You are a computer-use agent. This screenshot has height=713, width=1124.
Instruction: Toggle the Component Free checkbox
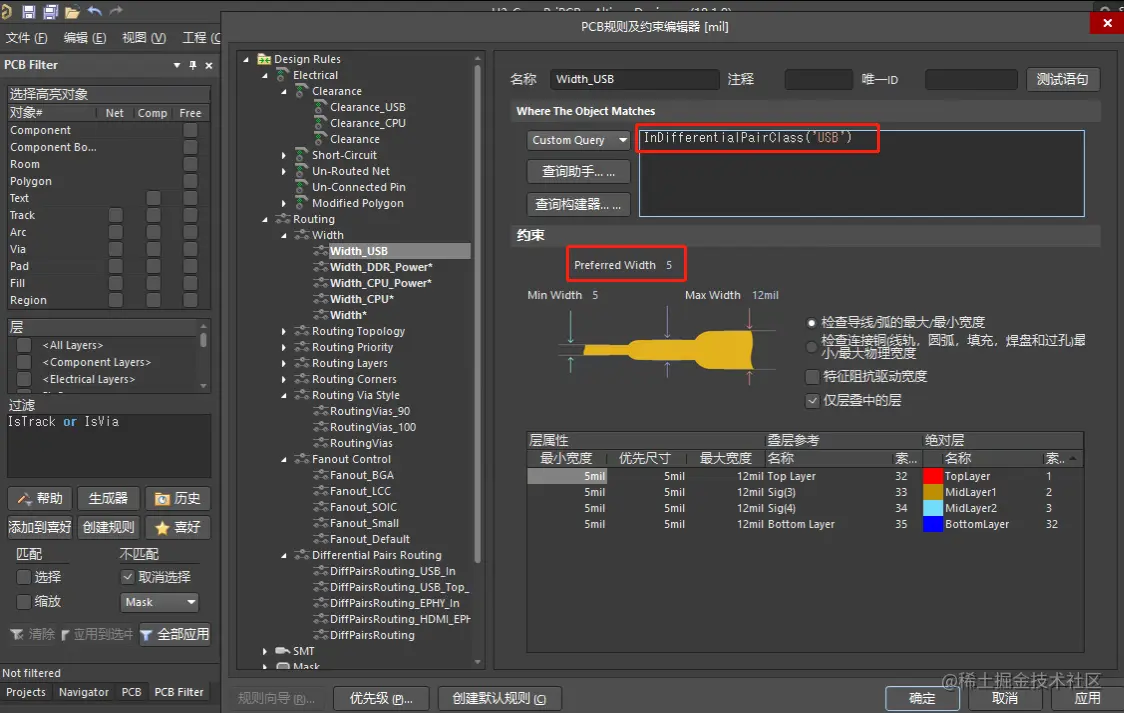coord(190,130)
